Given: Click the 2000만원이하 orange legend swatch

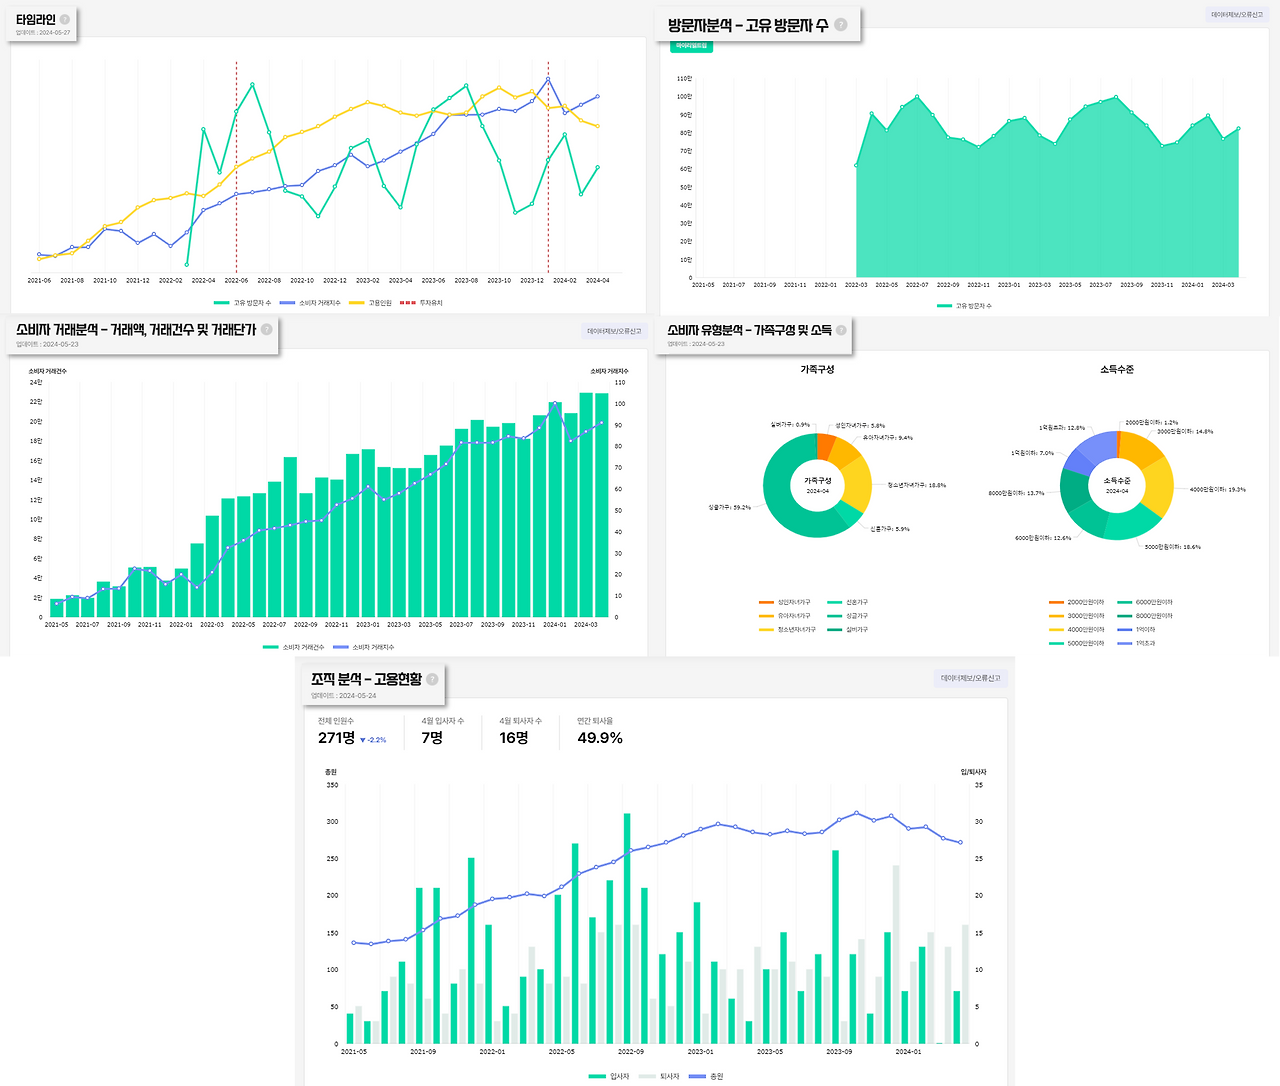Looking at the screenshot, I should 1056,602.
